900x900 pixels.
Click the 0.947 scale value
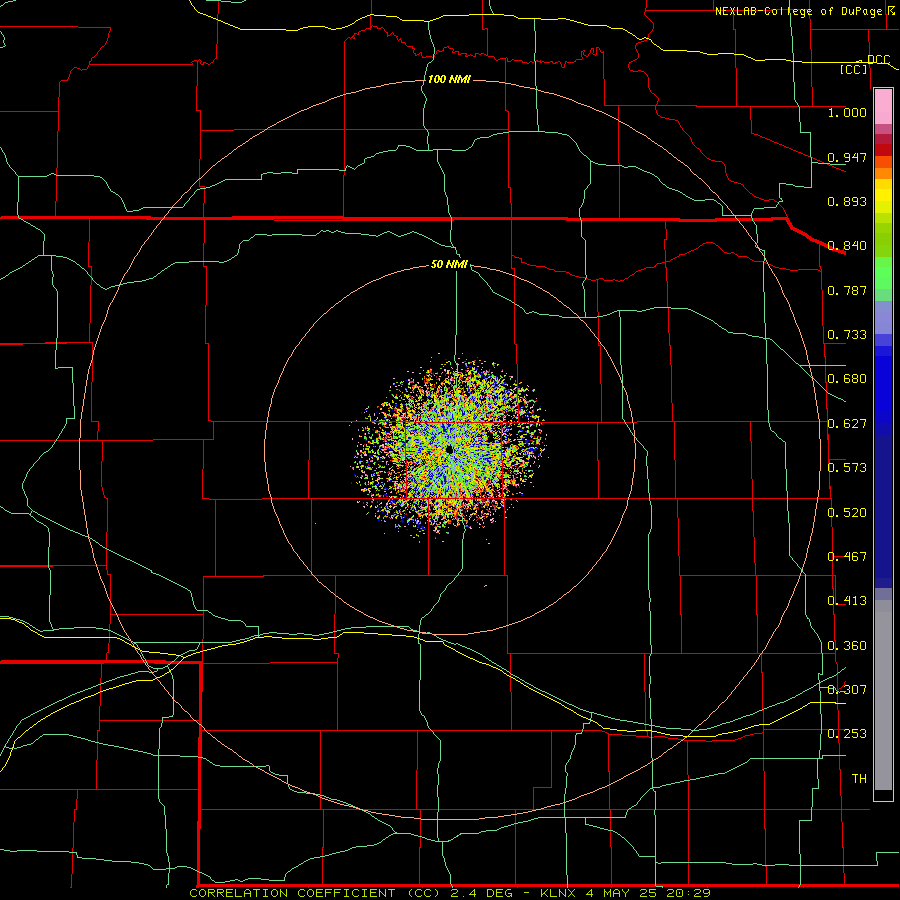(x=847, y=157)
